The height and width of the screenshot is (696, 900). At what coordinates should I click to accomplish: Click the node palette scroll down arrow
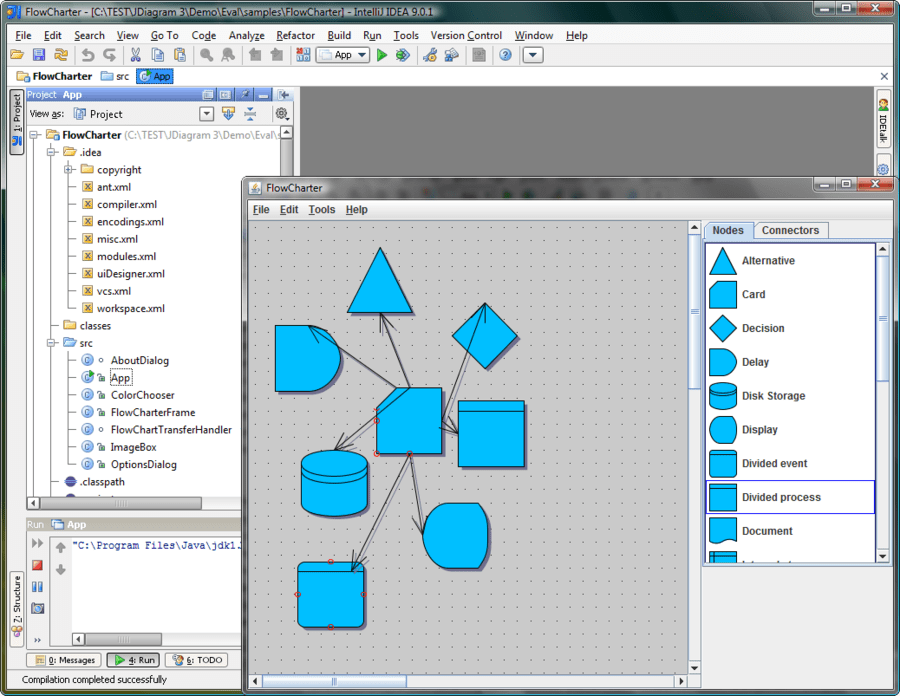point(882,556)
